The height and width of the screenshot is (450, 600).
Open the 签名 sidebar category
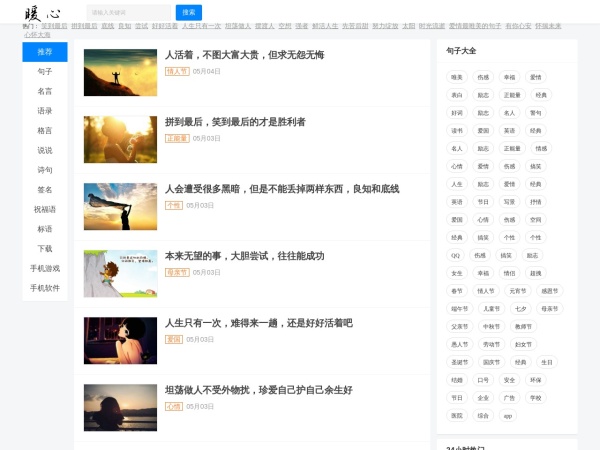45,190
